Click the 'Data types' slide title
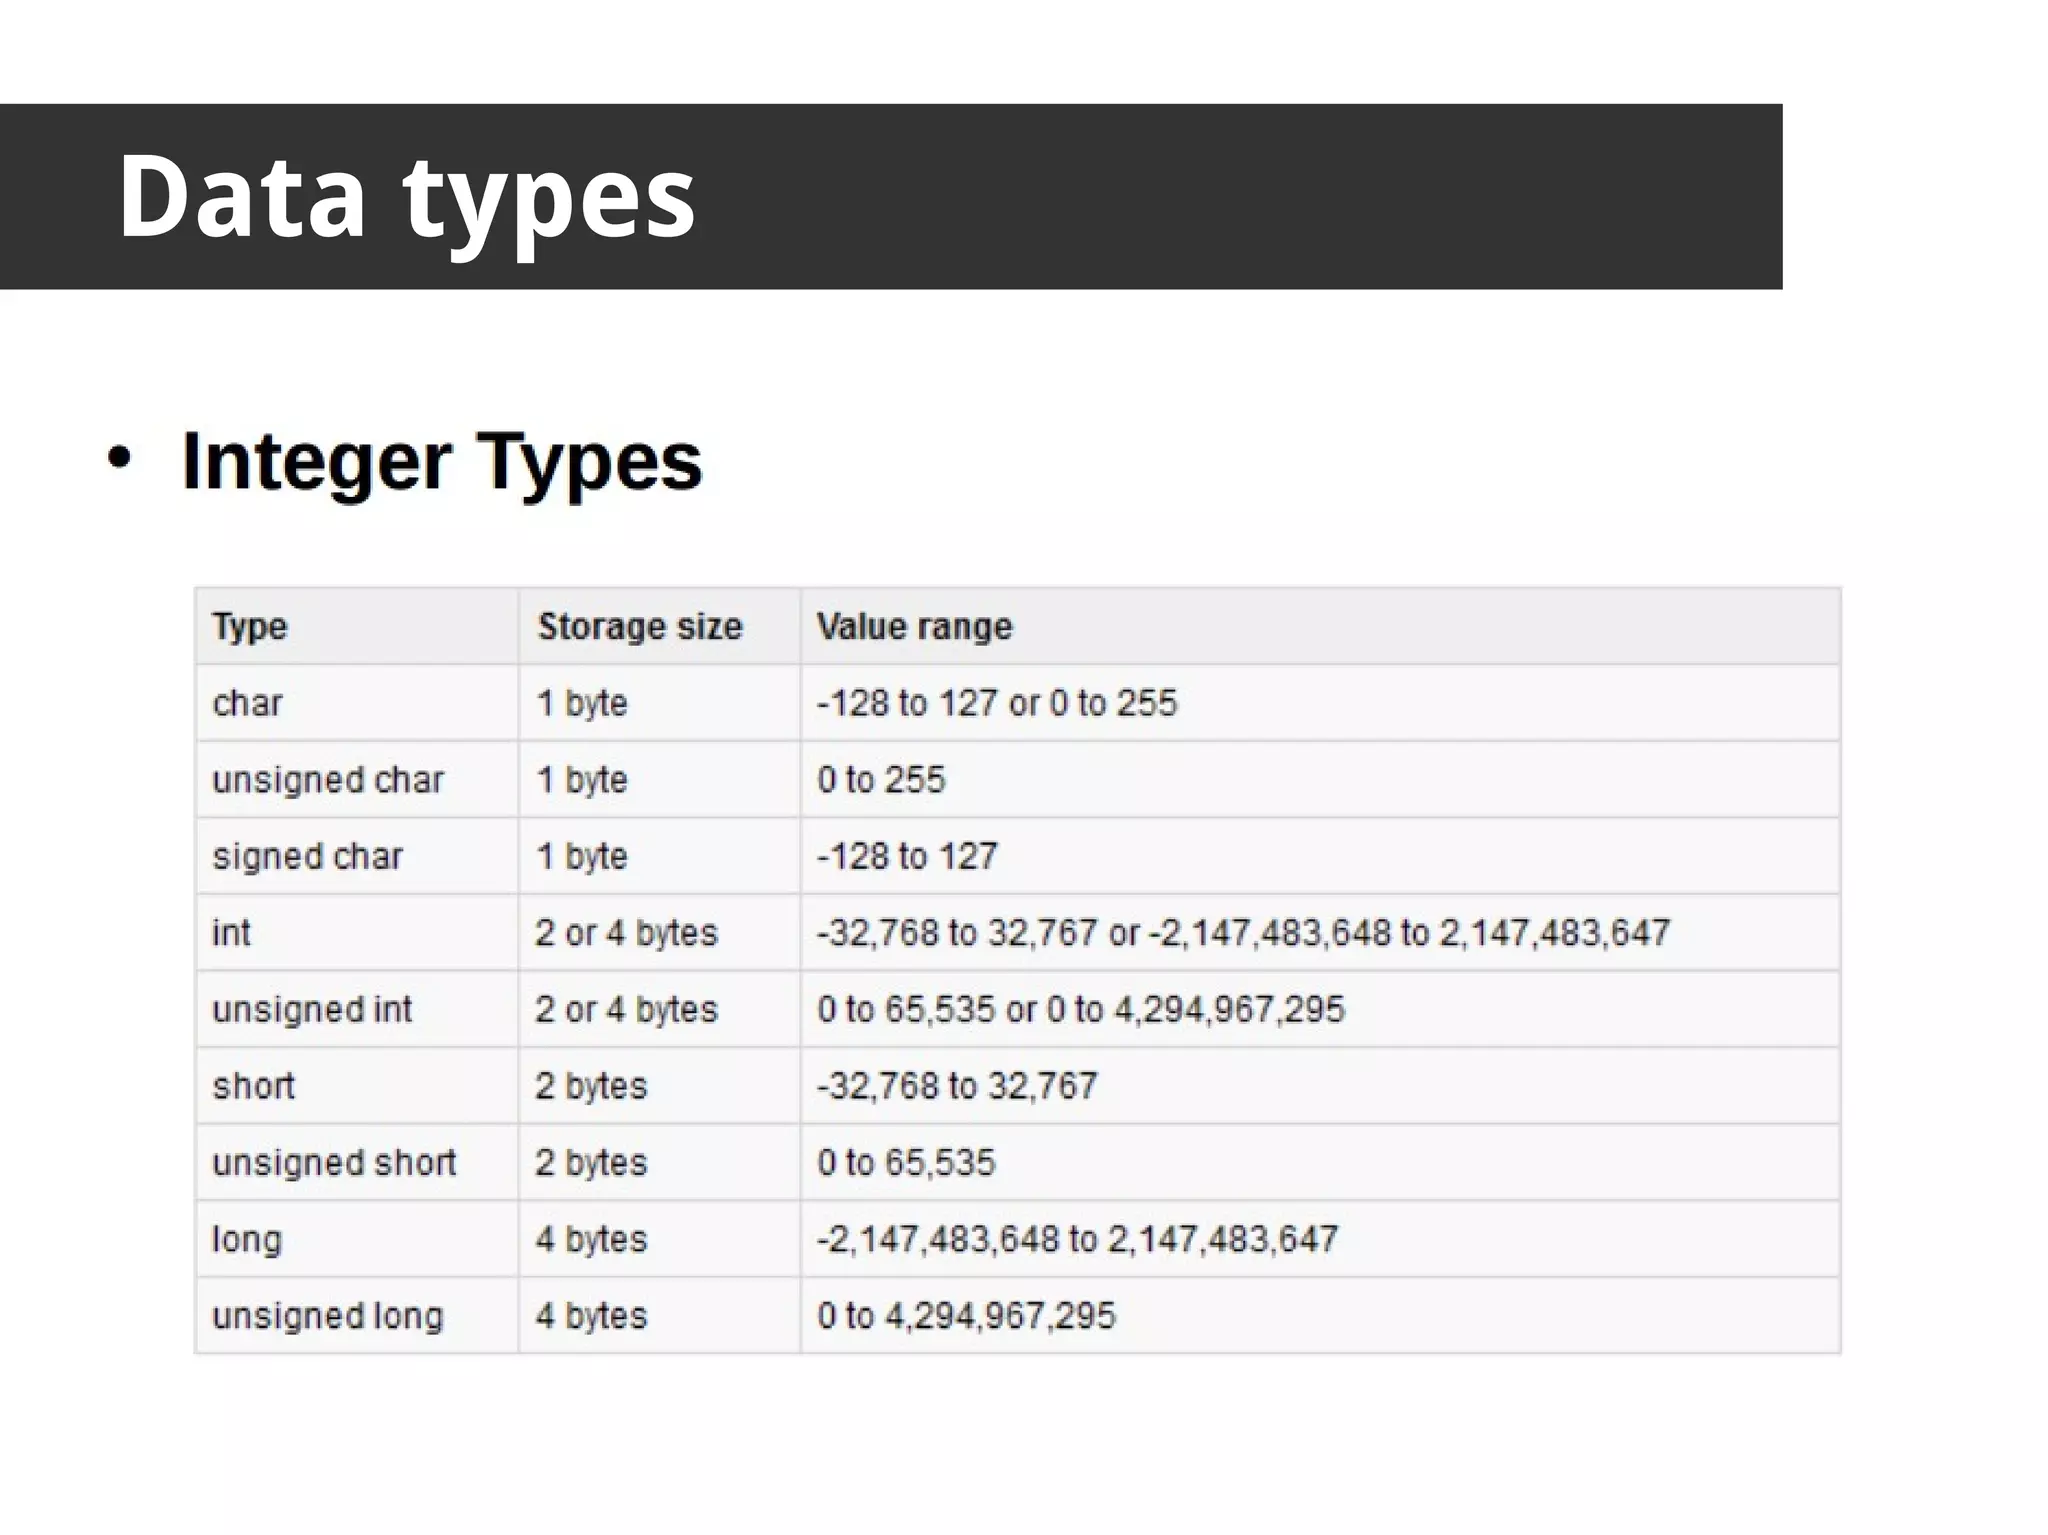This screenshot has height=1535, width=2048. (406, 197)
